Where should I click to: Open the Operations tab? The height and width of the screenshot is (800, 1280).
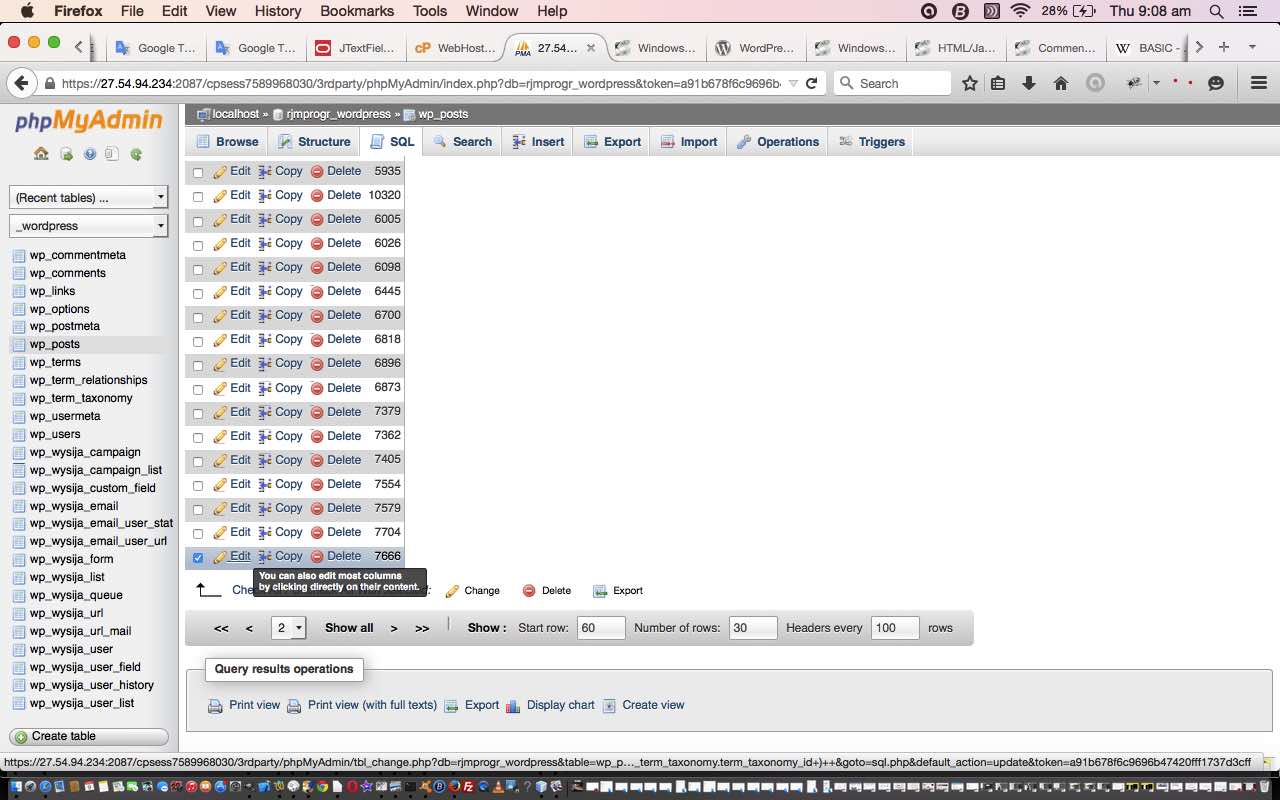pos(778,142)
